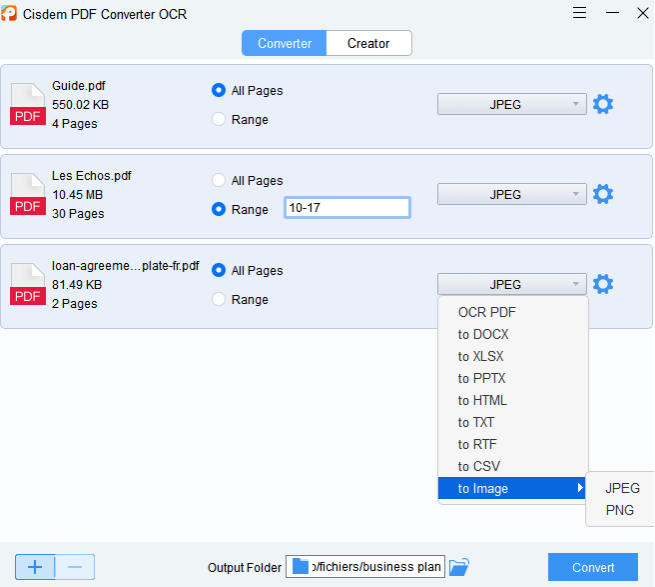Minimize the Cisdem window

(612, 13)
